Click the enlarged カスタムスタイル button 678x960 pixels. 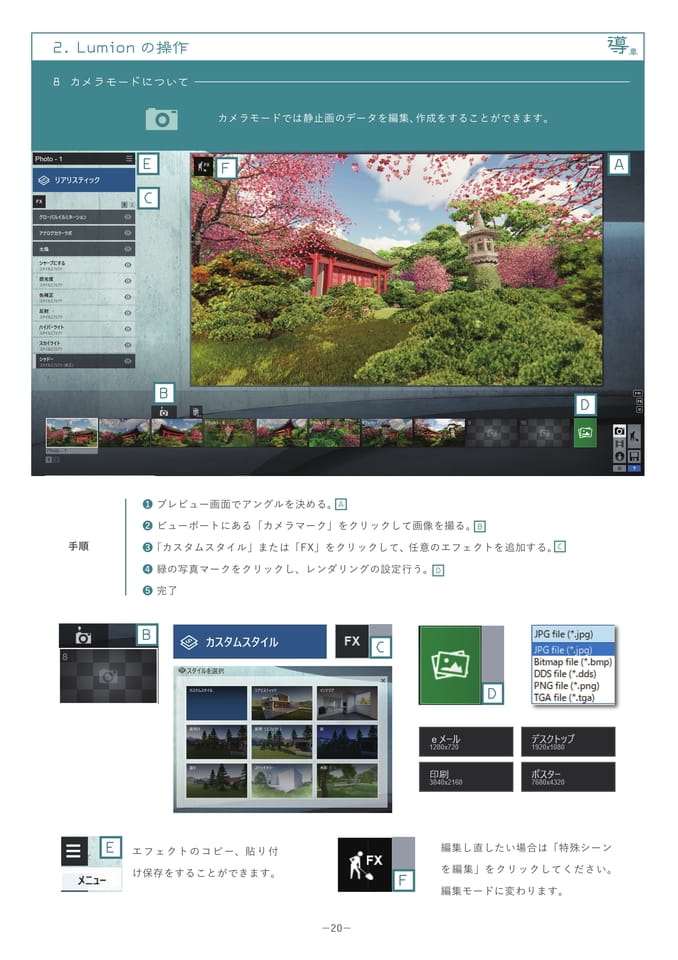pos(250,642)
